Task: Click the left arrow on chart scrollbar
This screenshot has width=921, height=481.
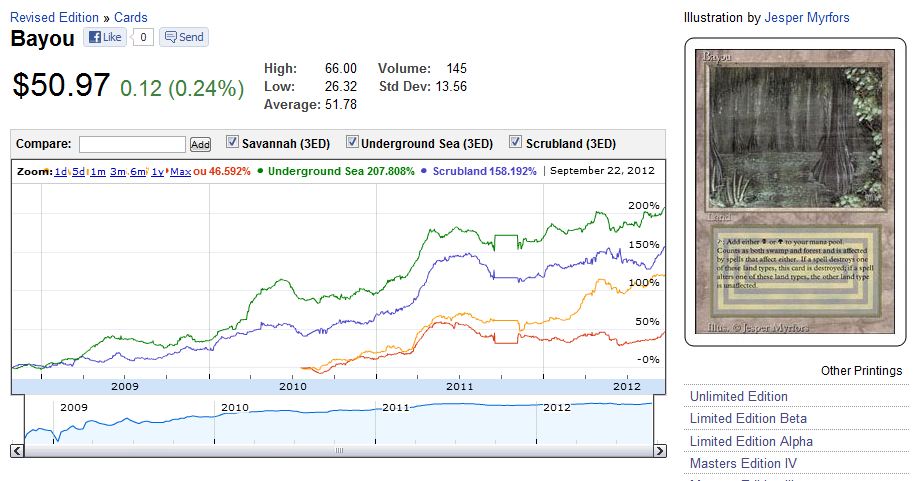Action: pos(17,451)
